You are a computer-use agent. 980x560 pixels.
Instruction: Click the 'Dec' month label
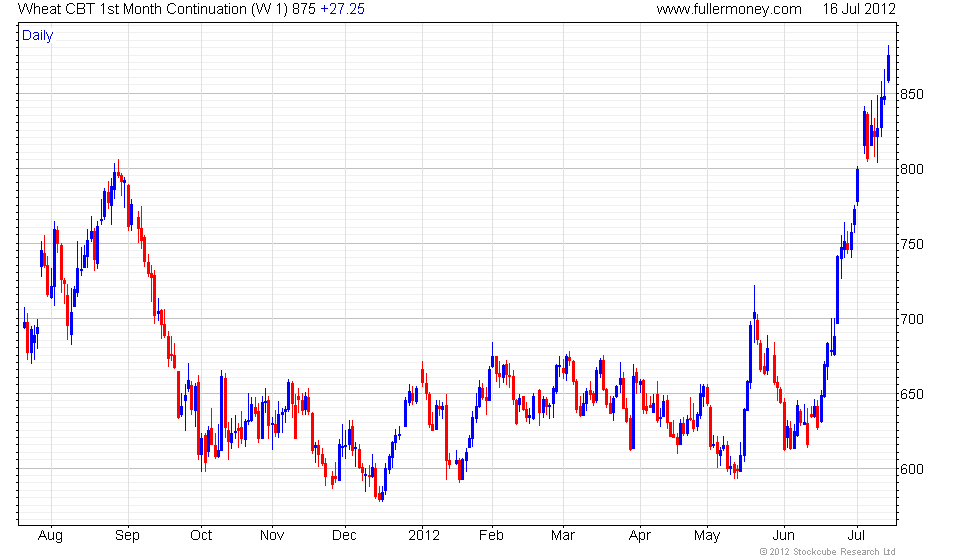click(344, 536)
